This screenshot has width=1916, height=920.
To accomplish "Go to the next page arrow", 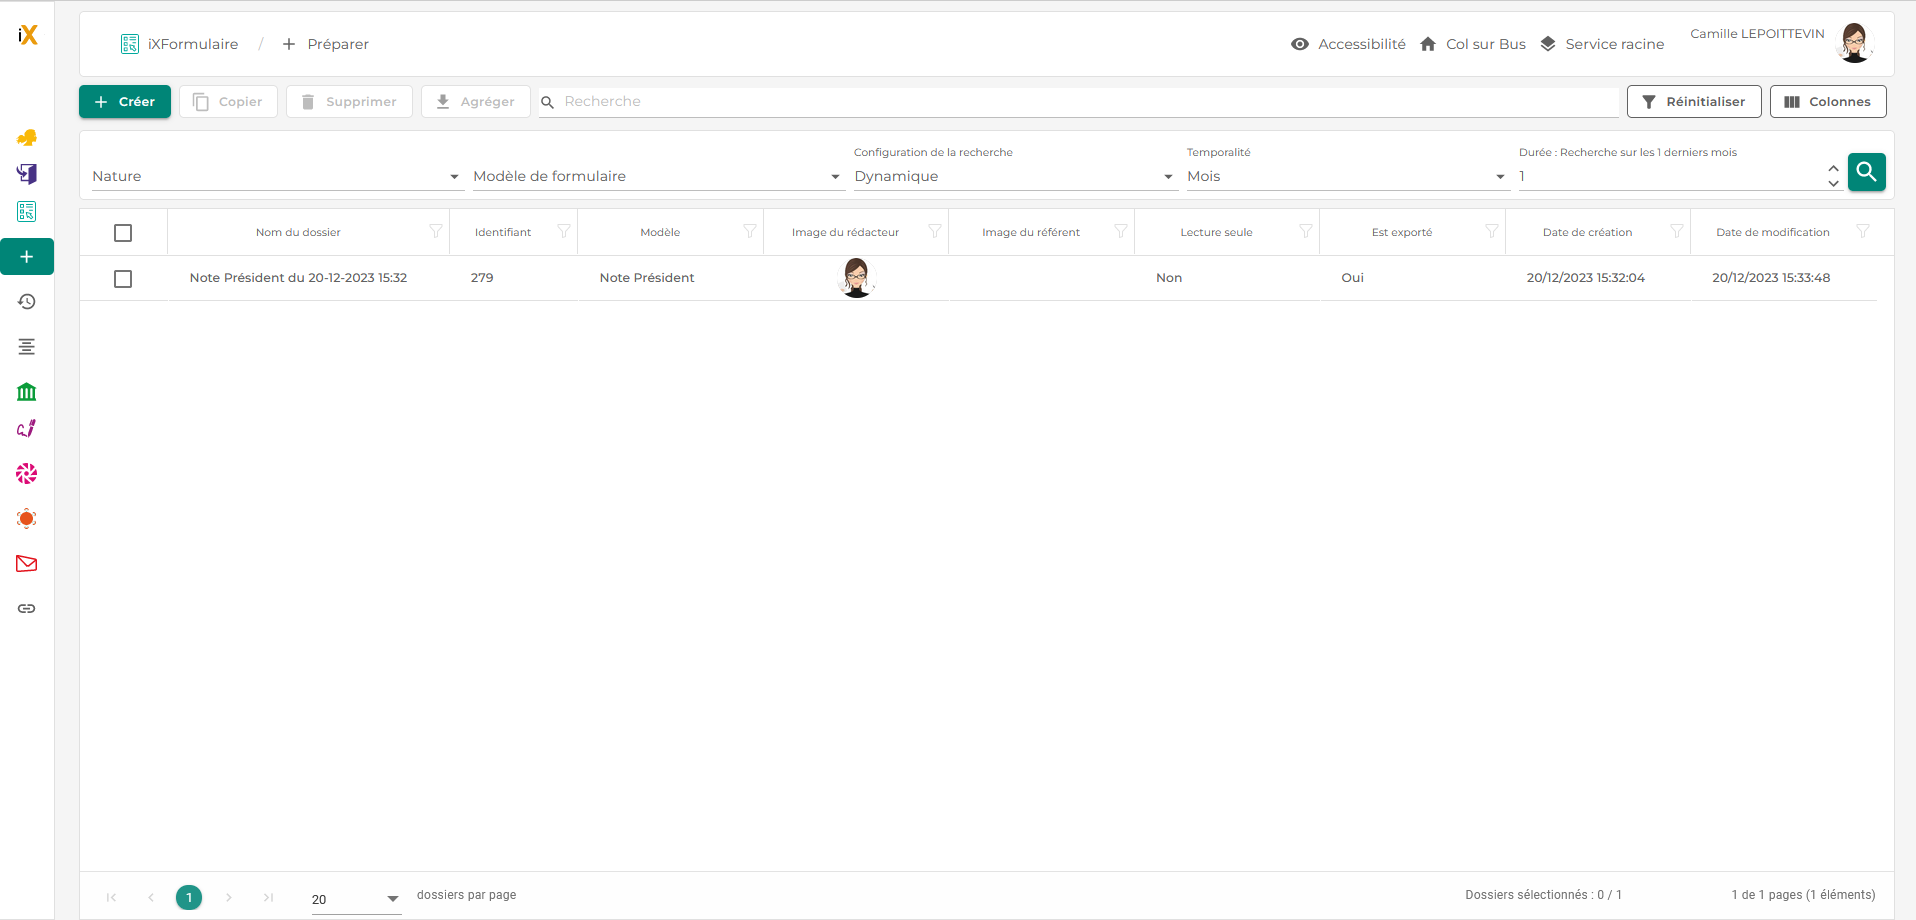I will 228,898.
